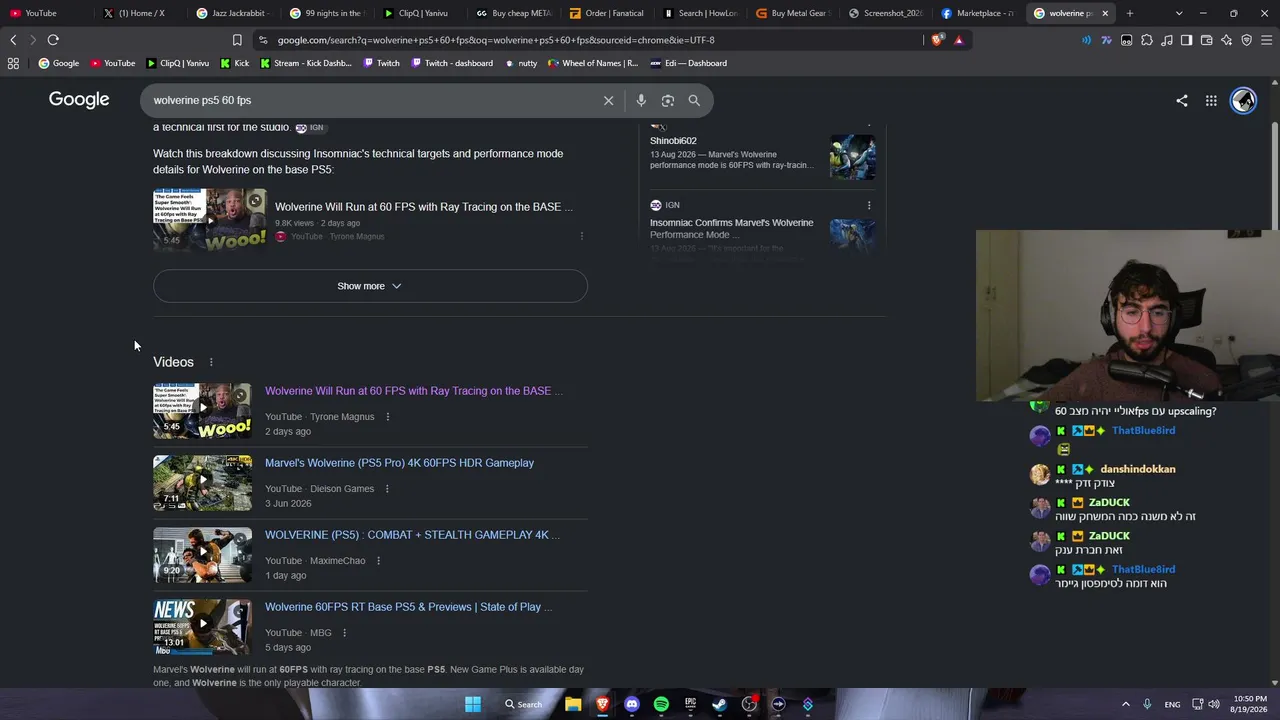
Task: Open the Google account profile picture
Action: coord(1243,100)
